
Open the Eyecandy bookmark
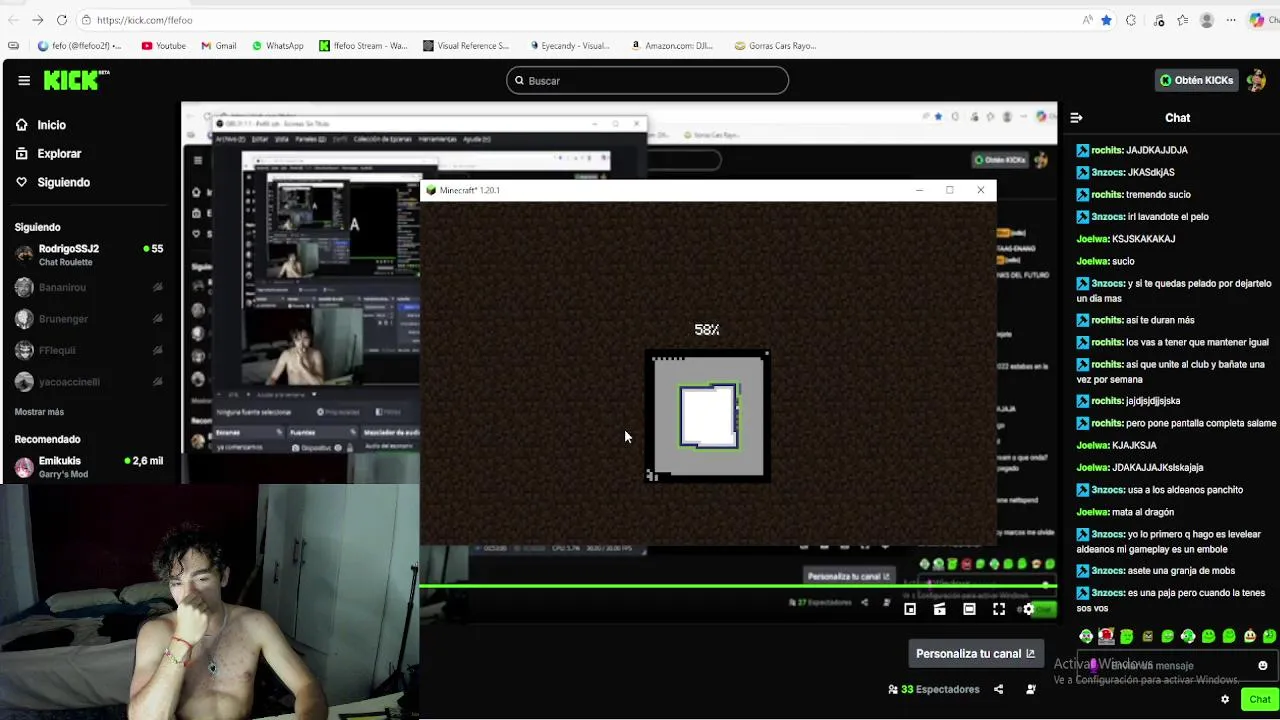569,46
